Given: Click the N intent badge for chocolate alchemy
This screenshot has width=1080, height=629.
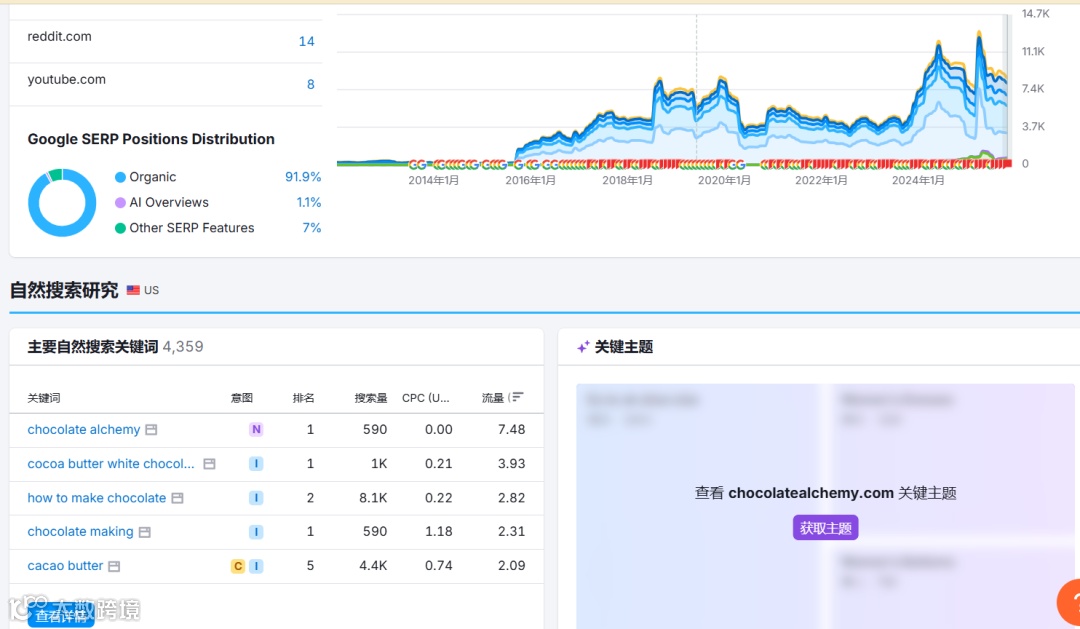Looking at the screenshot, I should tap(256, 430).
